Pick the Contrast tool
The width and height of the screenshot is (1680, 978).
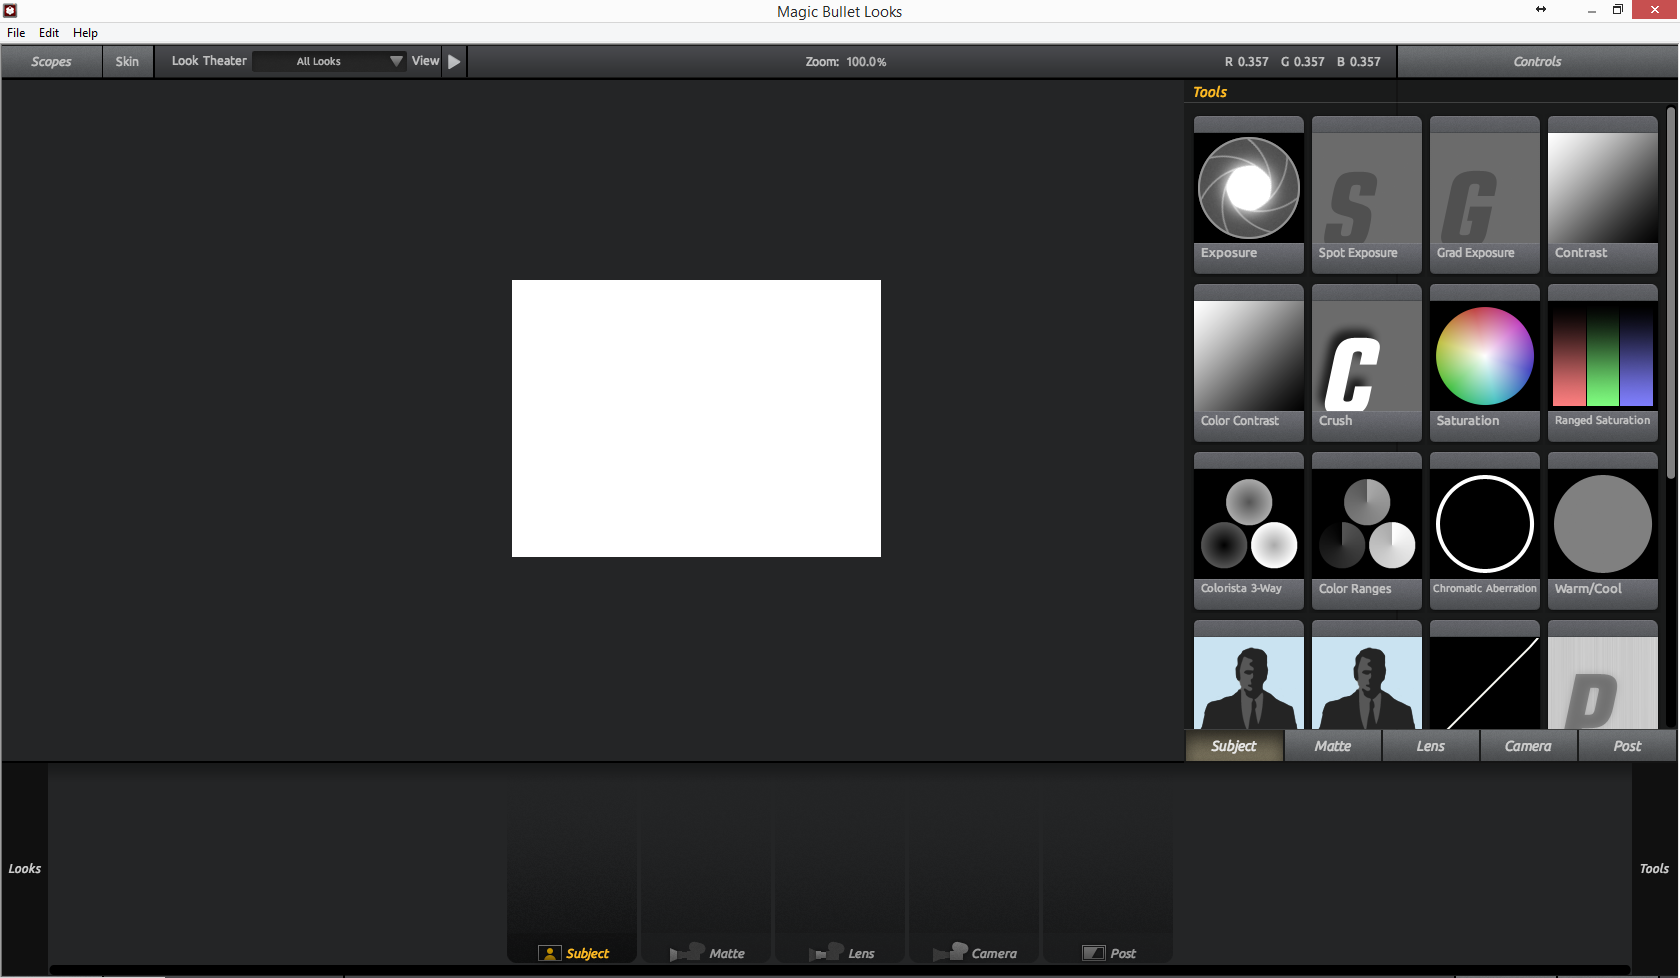click(x=1602, y=190)
